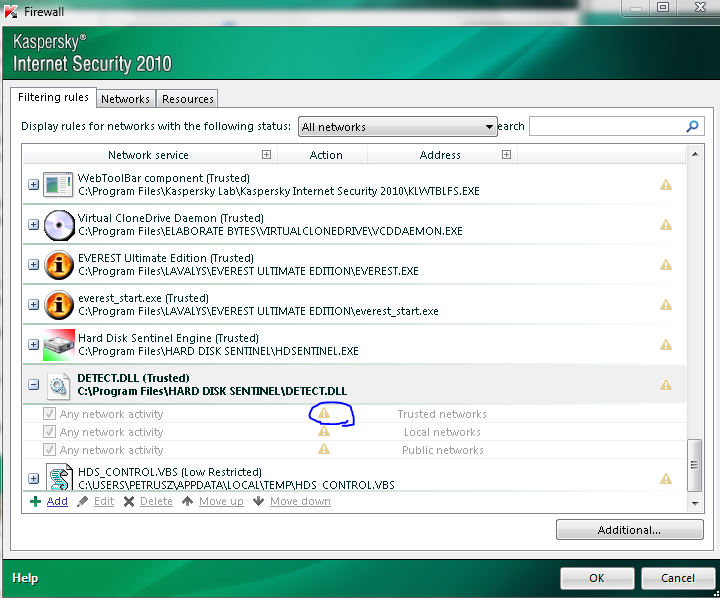
Task: Click warning icon in Hard Disk Sentinel Engine row
Action: click(666, 345)
